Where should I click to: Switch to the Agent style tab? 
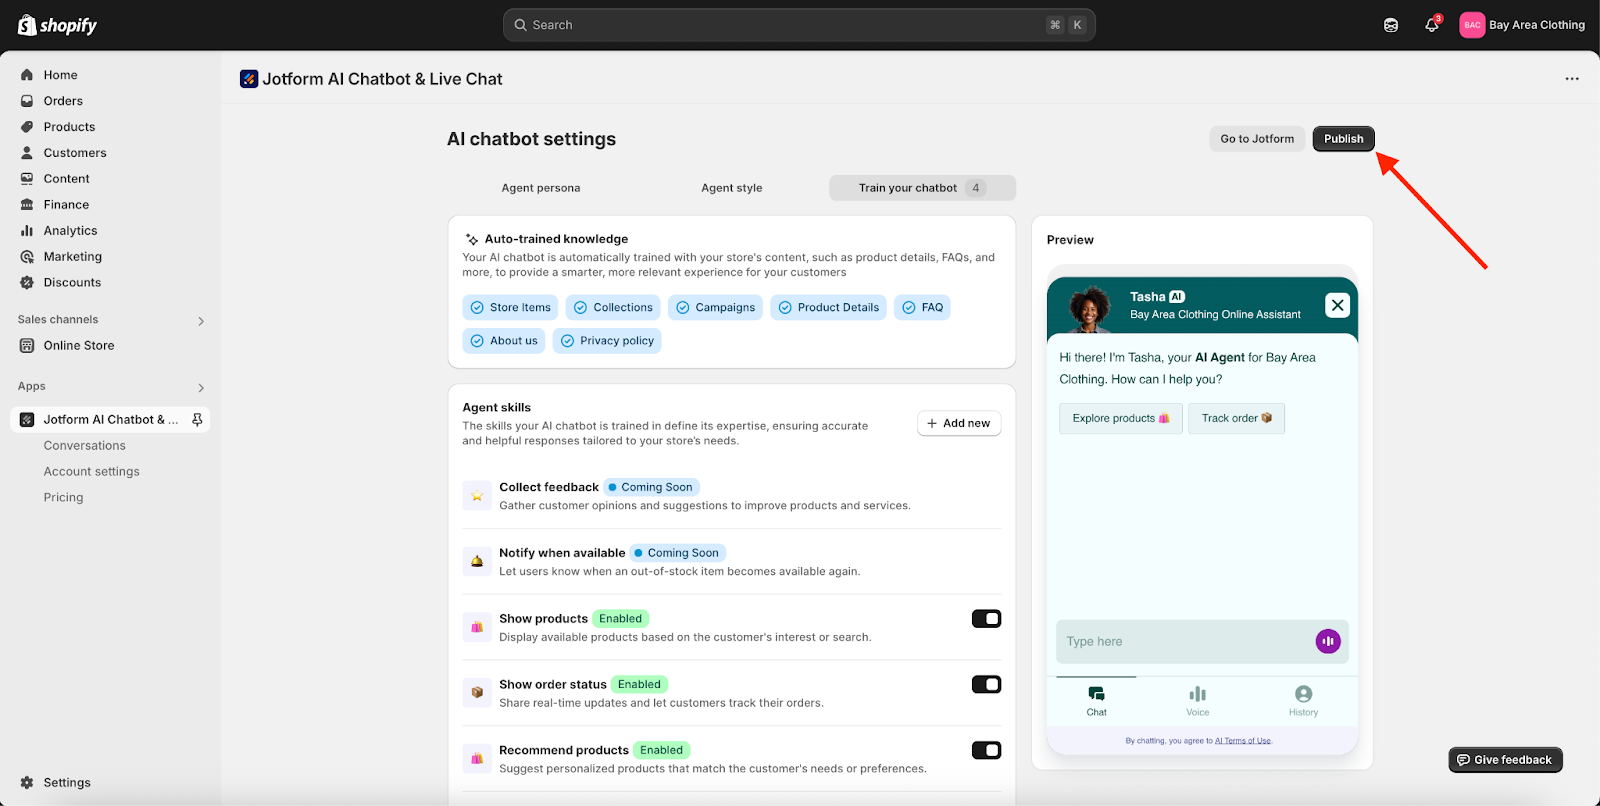[732, 188]
